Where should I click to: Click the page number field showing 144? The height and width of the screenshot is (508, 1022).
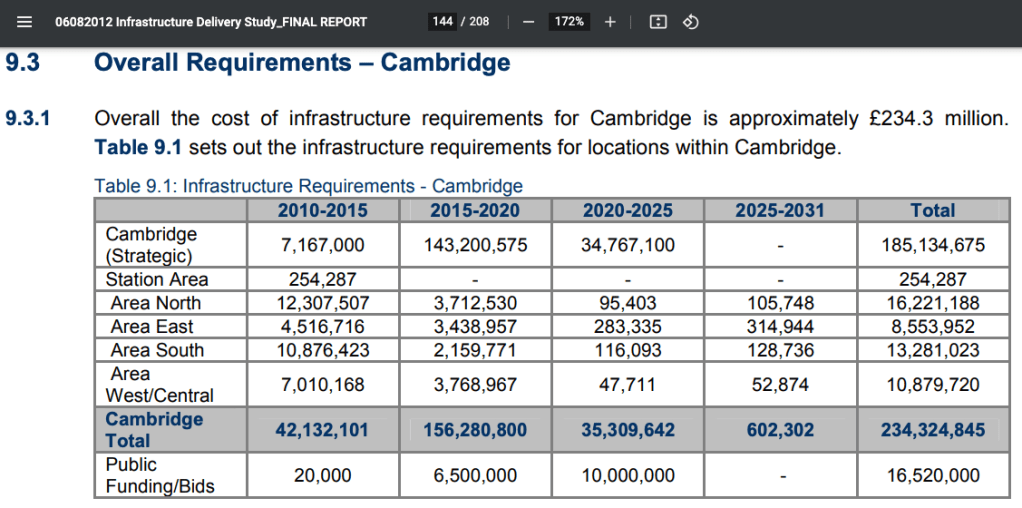[442, 21]
